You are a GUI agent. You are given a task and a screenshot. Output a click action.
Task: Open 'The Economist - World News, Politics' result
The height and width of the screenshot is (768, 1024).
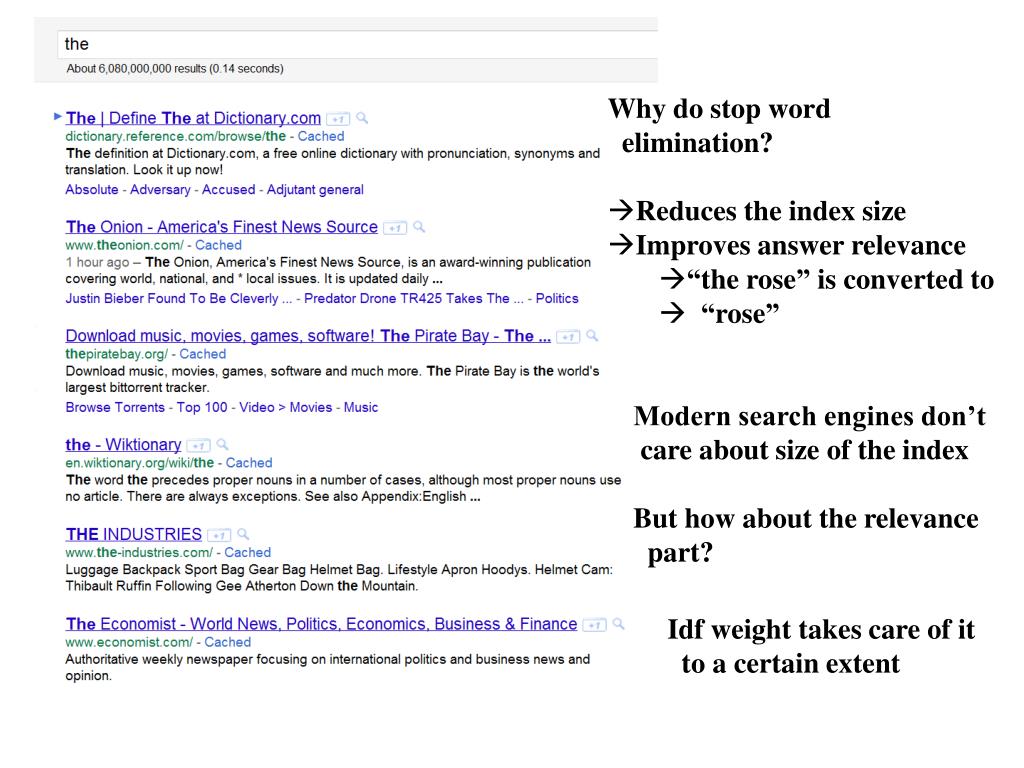tap(321, 624)
